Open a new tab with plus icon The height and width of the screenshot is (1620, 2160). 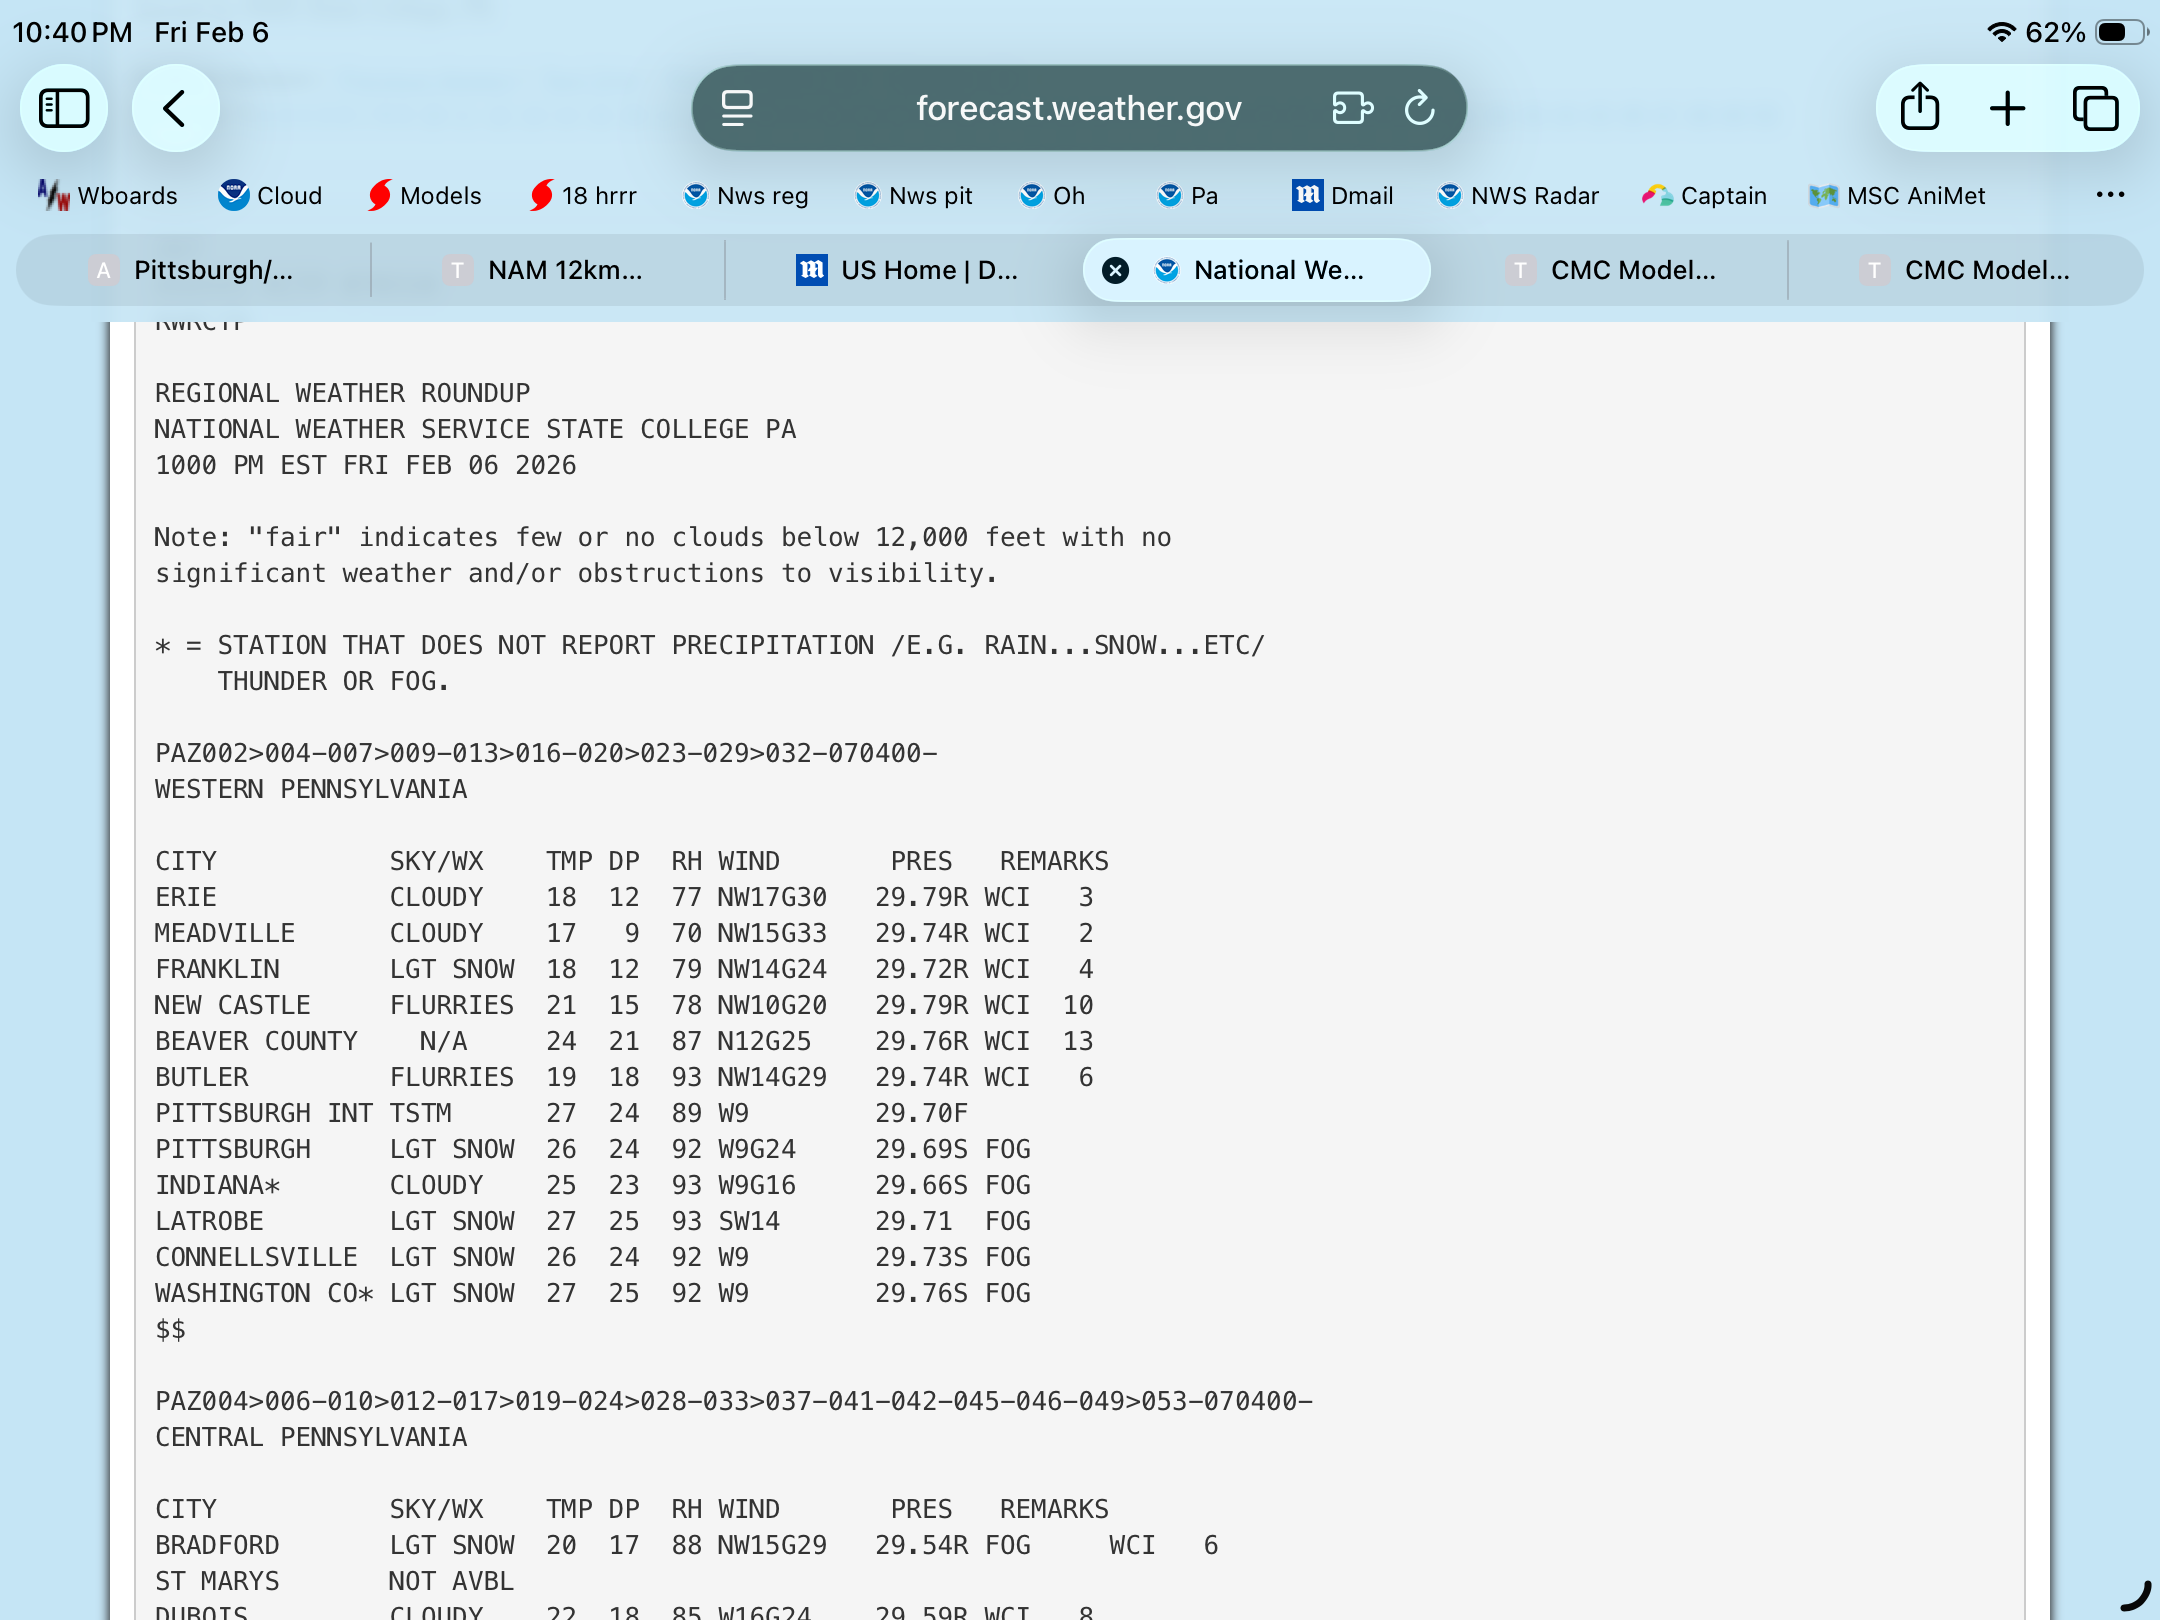point(2007,108)
